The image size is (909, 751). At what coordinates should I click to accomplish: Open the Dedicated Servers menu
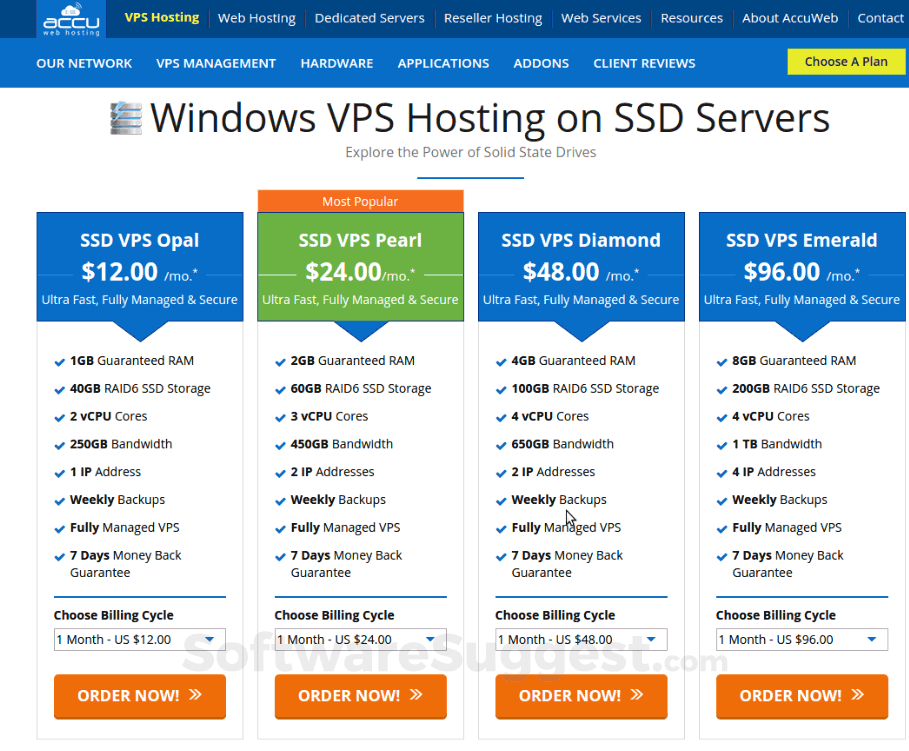369,18
